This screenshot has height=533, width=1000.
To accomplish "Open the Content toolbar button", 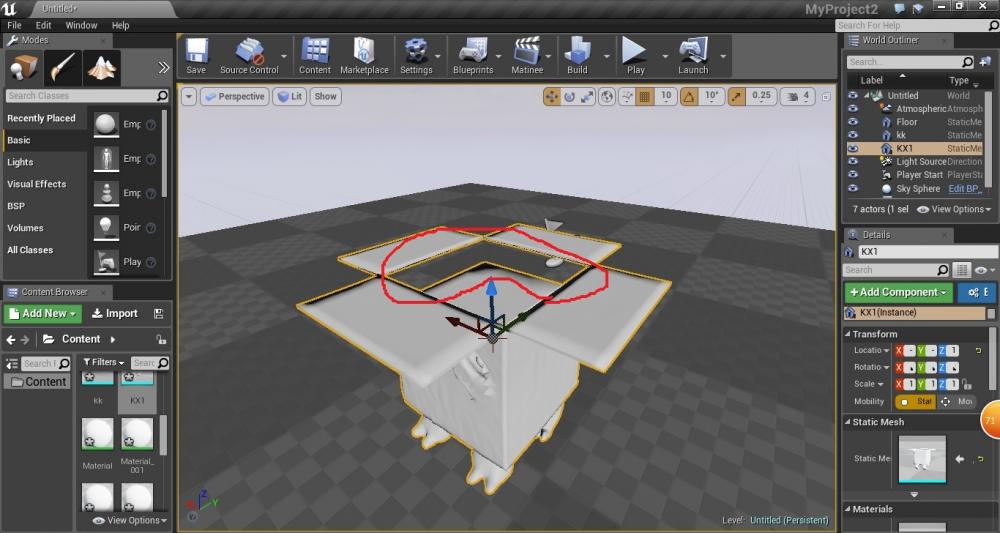I will (315, 56).
